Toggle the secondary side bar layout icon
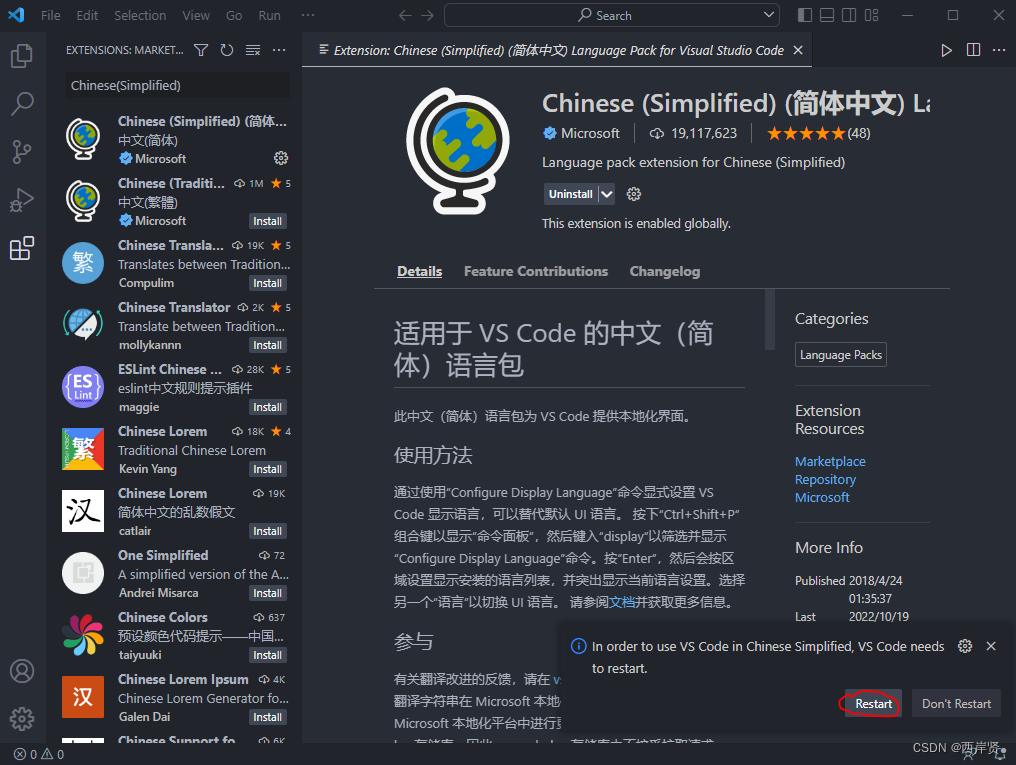1016x765 pixels. tap(849, 16)
